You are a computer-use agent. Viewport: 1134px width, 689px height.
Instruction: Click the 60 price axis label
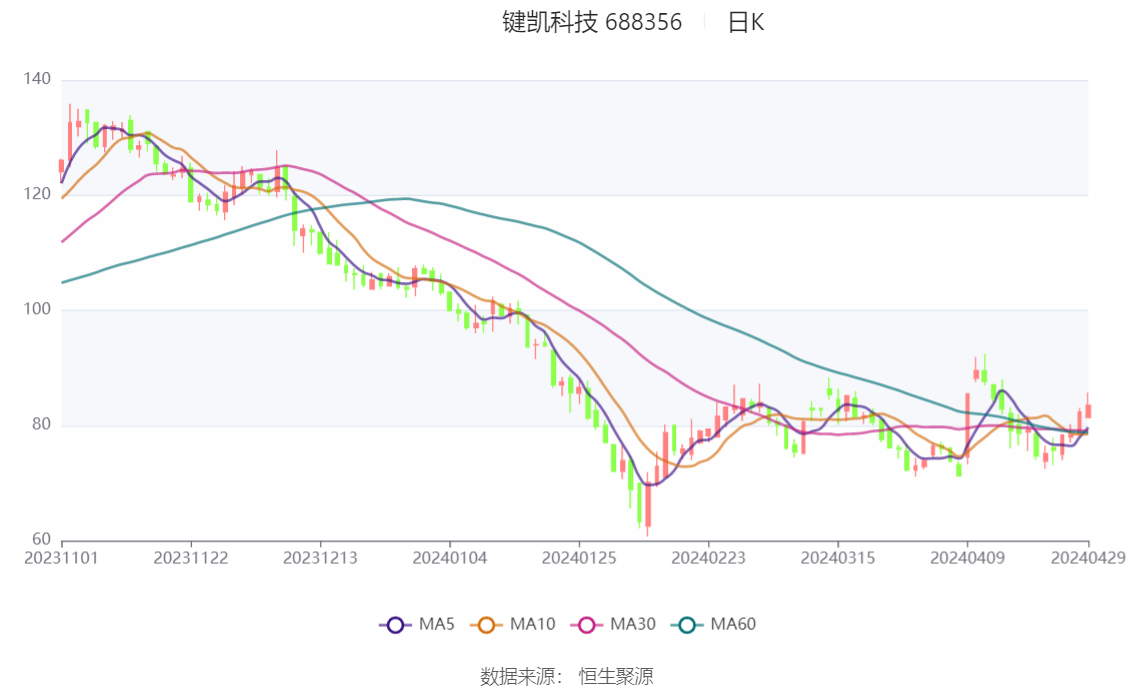(41, 539)
